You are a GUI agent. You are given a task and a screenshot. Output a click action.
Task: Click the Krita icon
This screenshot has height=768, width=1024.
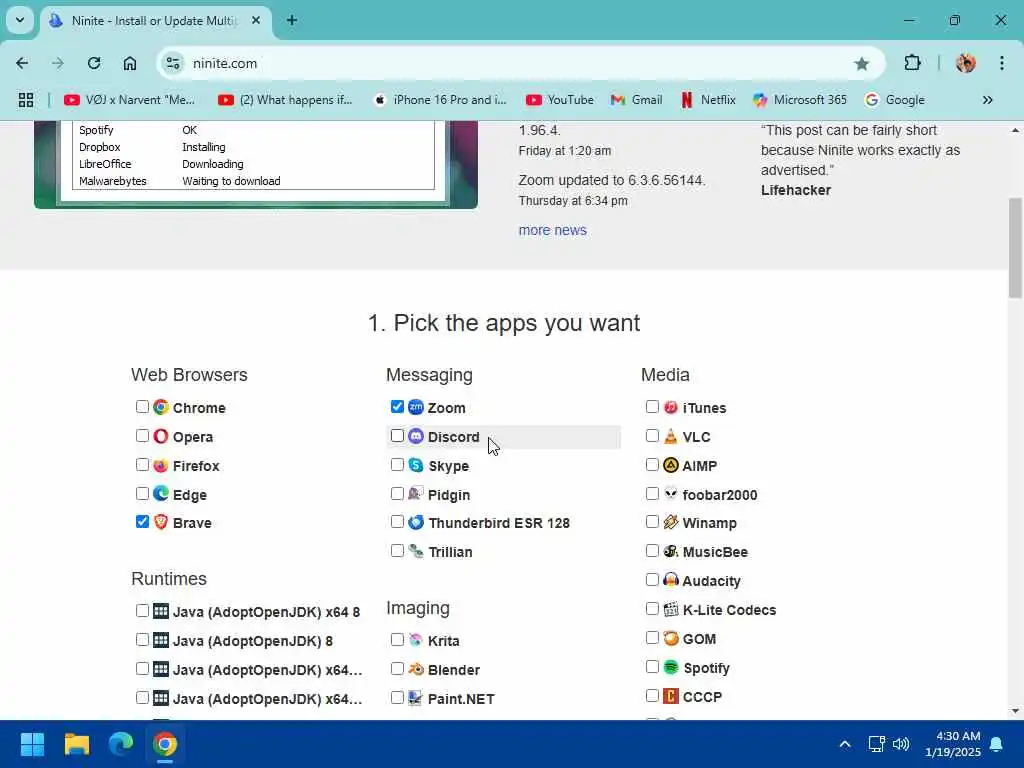pyautogui.click(x=416, y=640)
